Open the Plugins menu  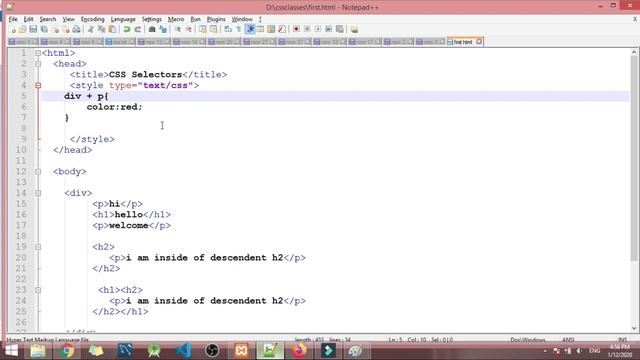216,19
